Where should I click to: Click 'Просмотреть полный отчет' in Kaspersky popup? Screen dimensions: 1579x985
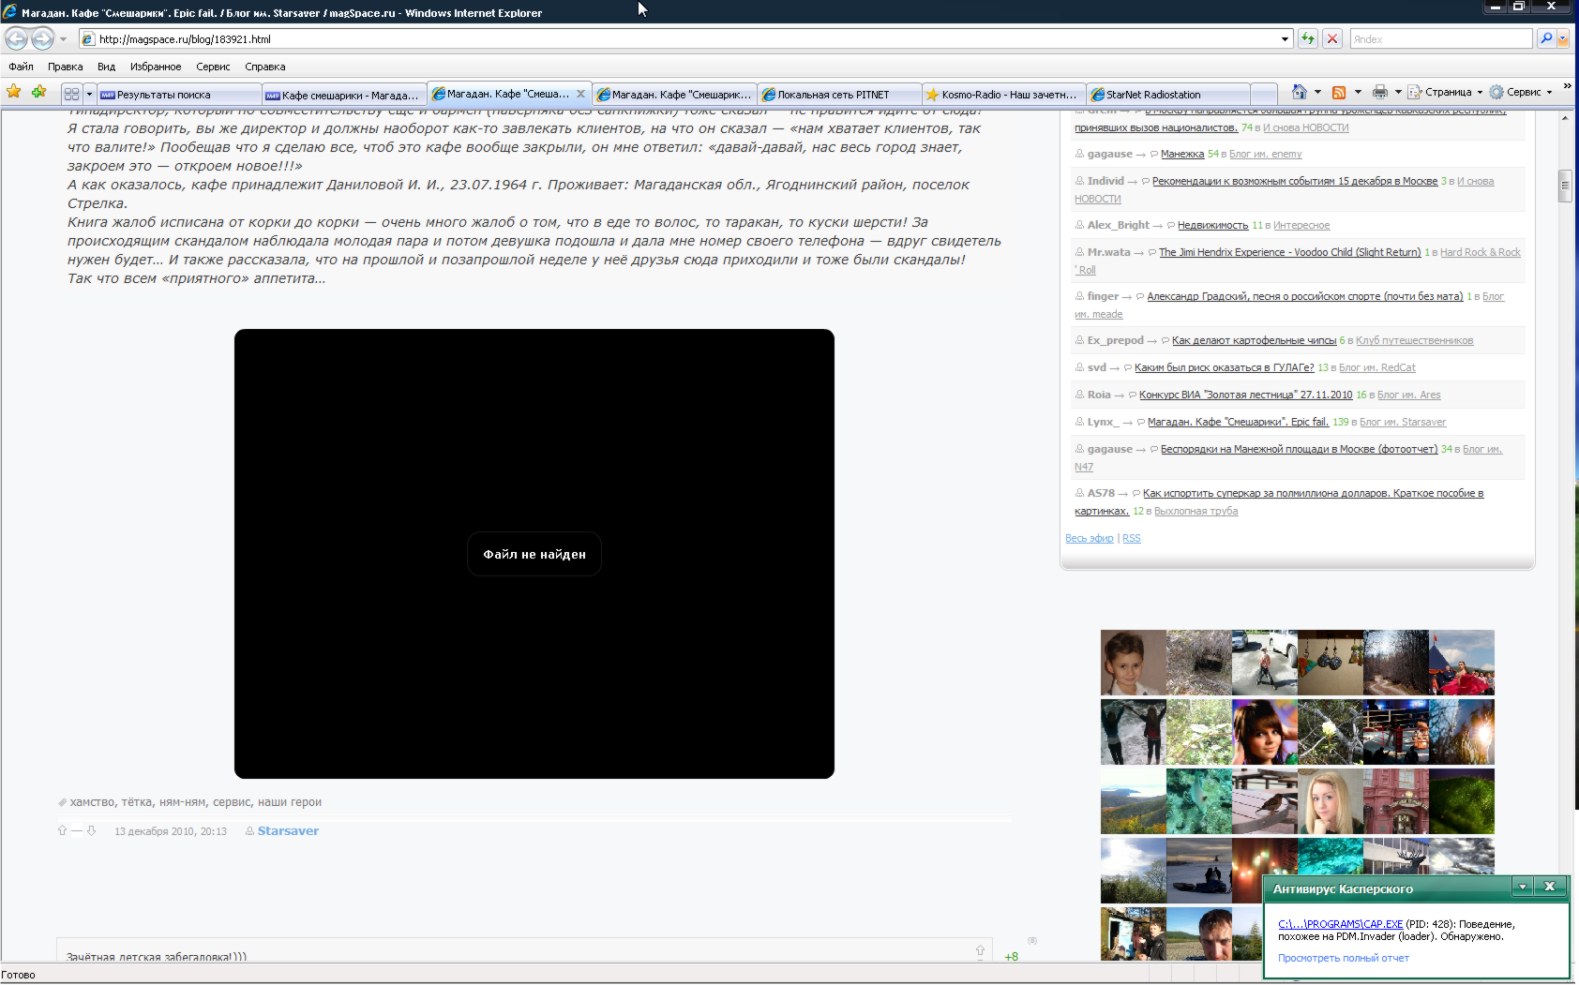point(1343,958)
